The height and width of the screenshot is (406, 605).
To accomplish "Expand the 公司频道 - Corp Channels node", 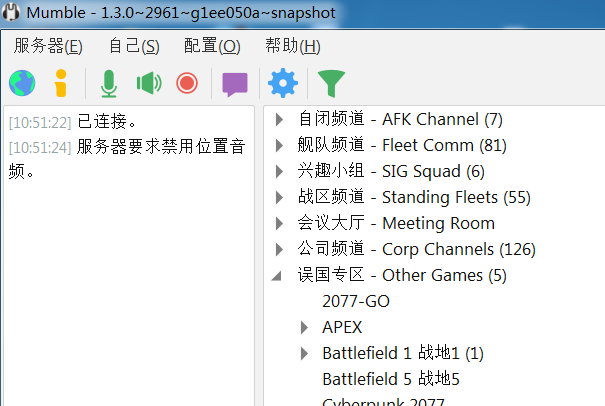I will [x=279, y=249].
